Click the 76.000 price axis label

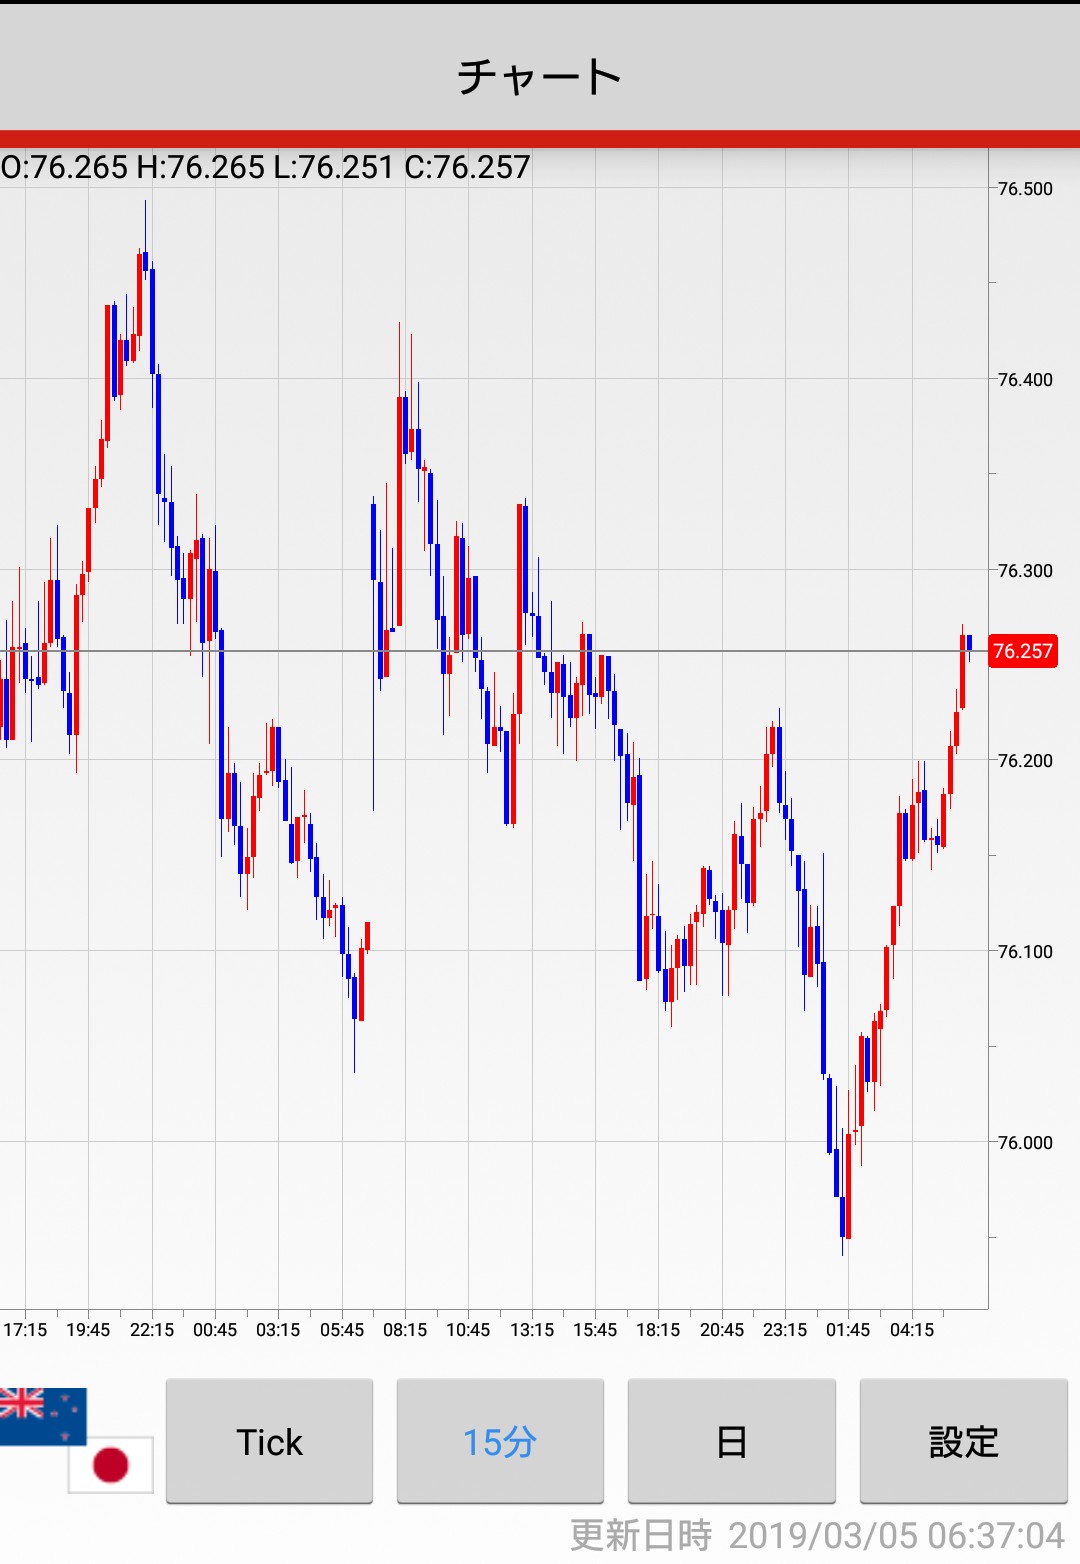[x=1025, y=1143]
